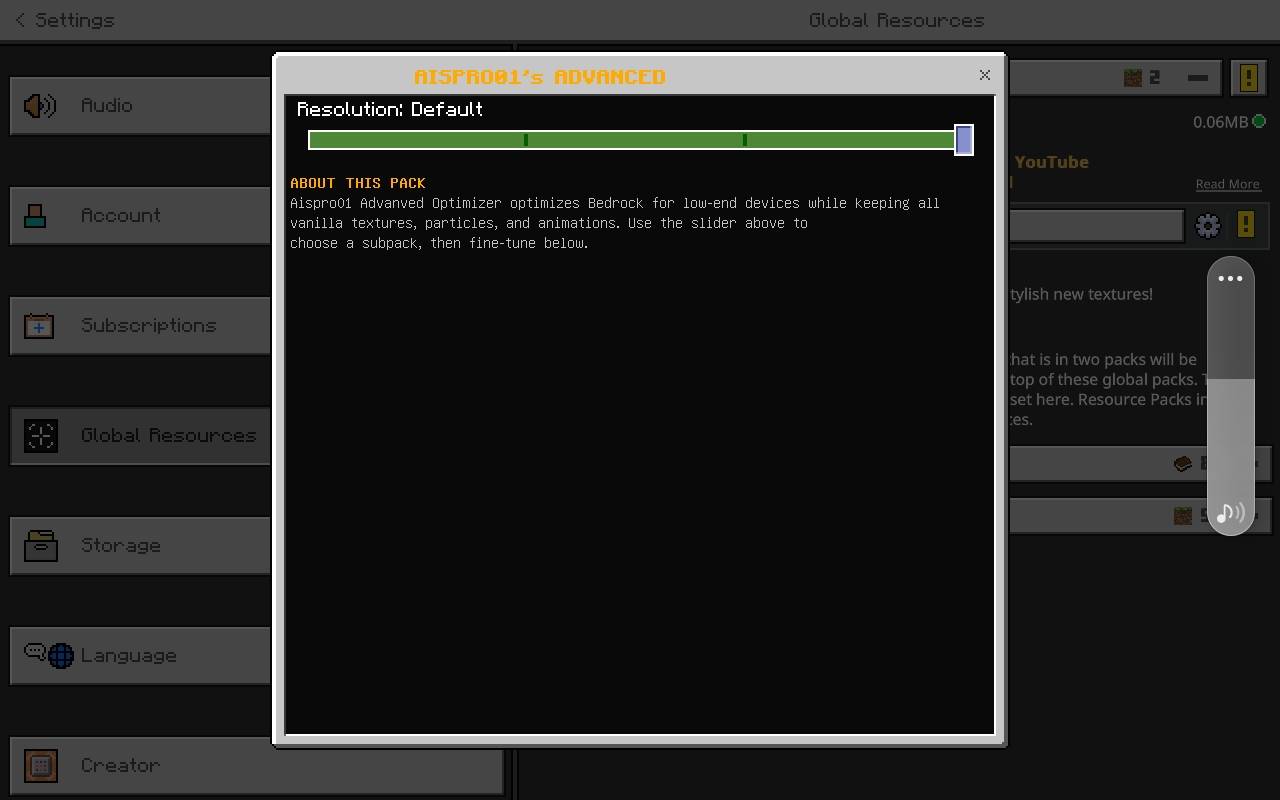The width and height of the screenshot is (1280, 800).
Task: Click the Global Resources header title
Action: [x=896, y=20]
